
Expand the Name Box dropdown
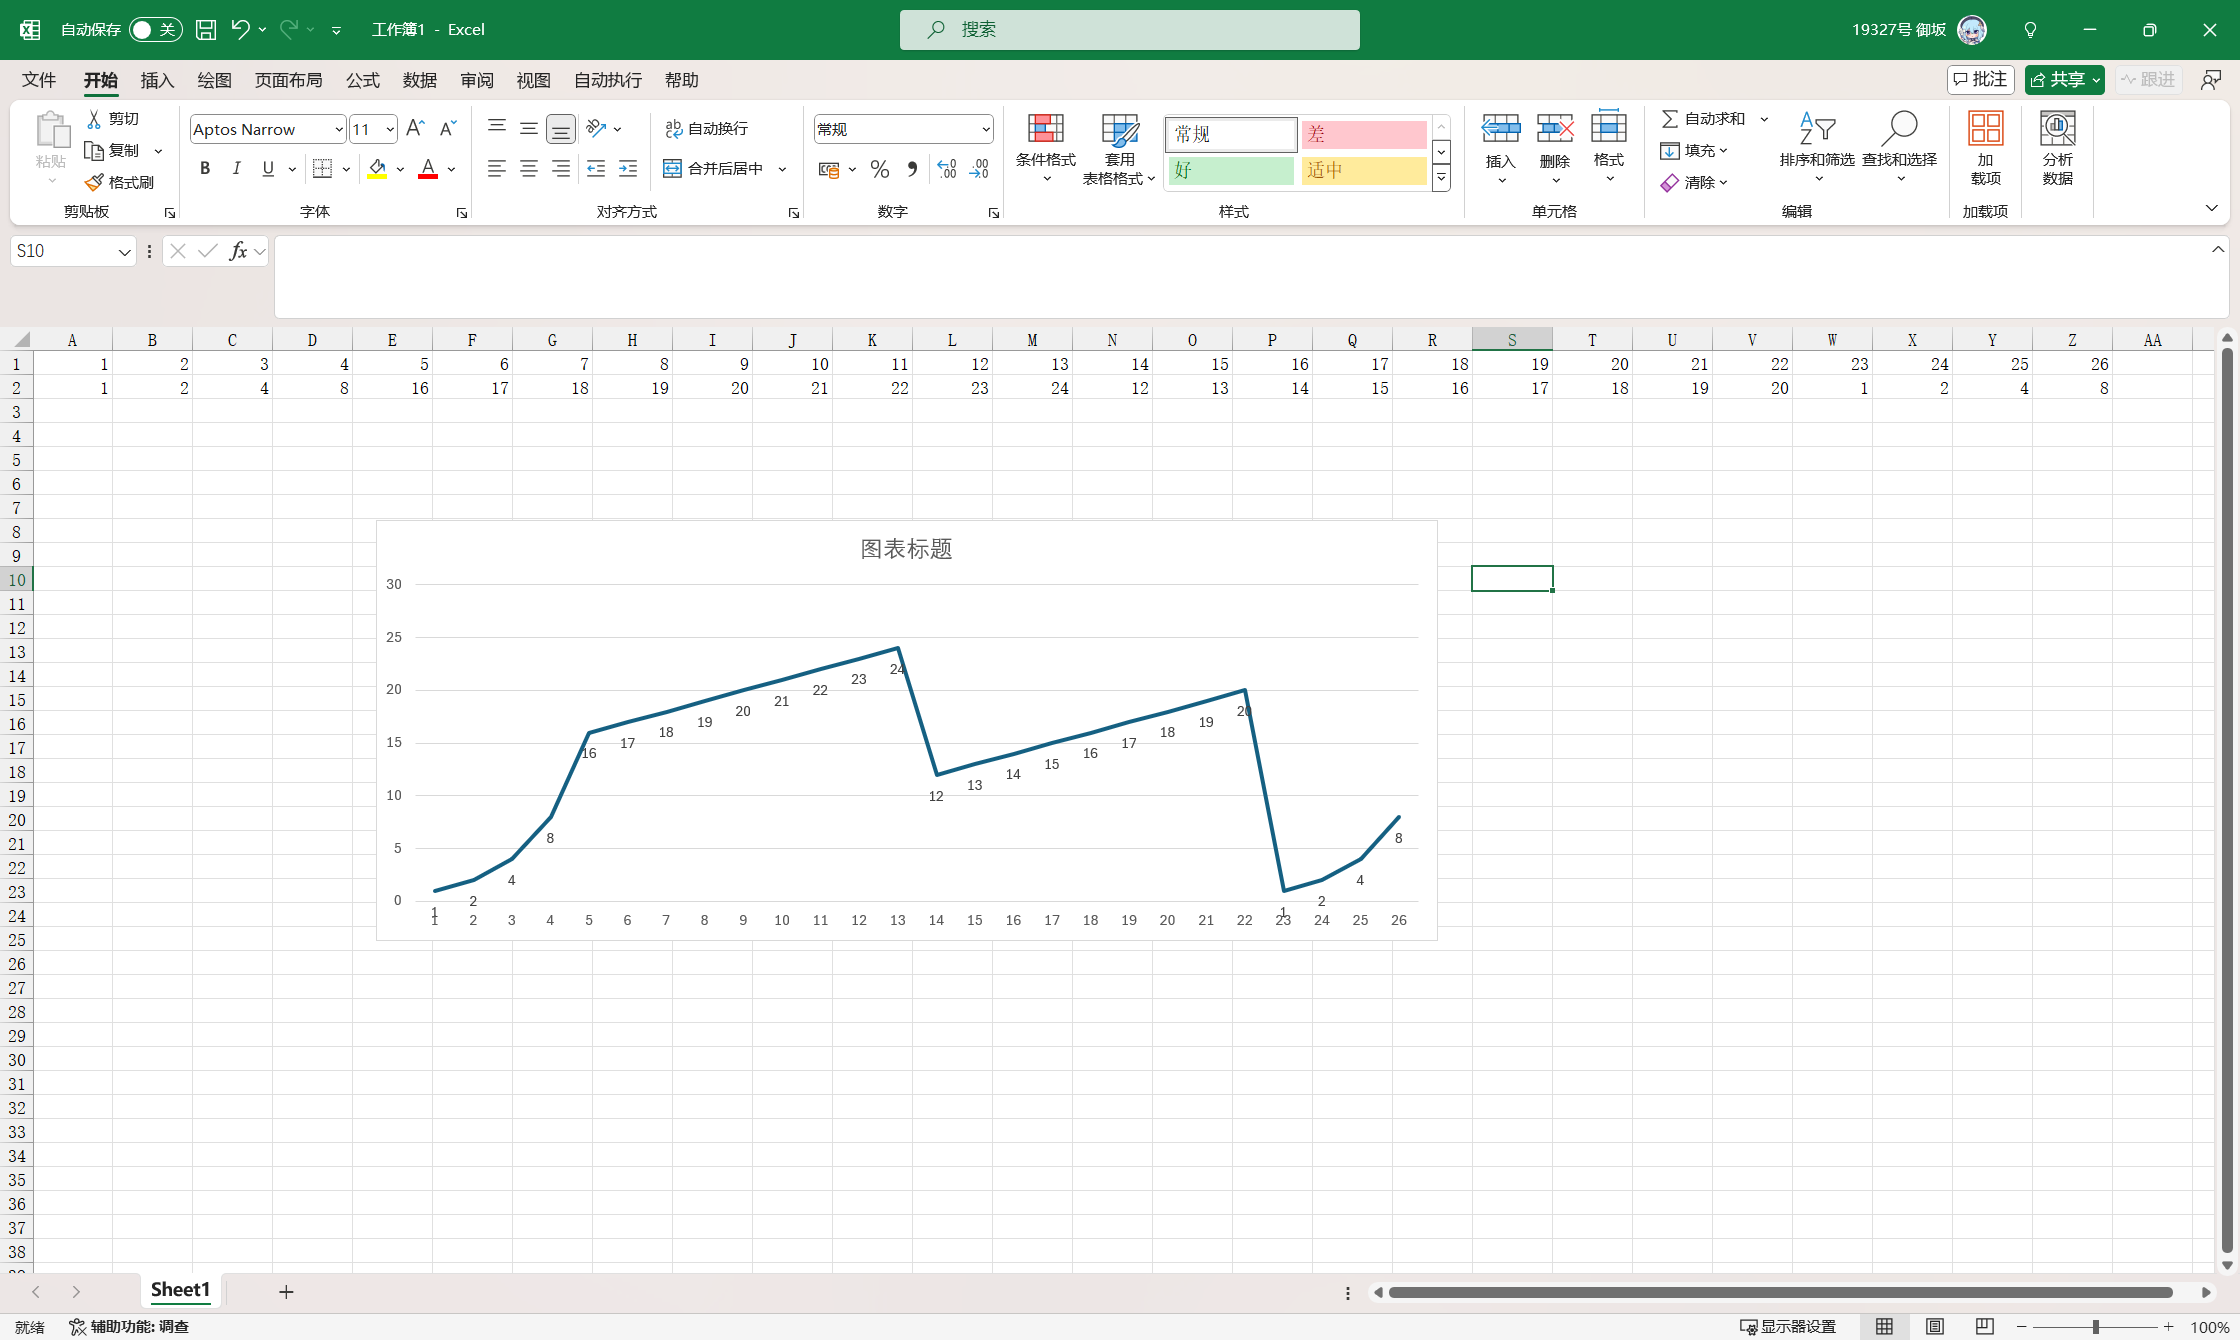click(124, 252)
